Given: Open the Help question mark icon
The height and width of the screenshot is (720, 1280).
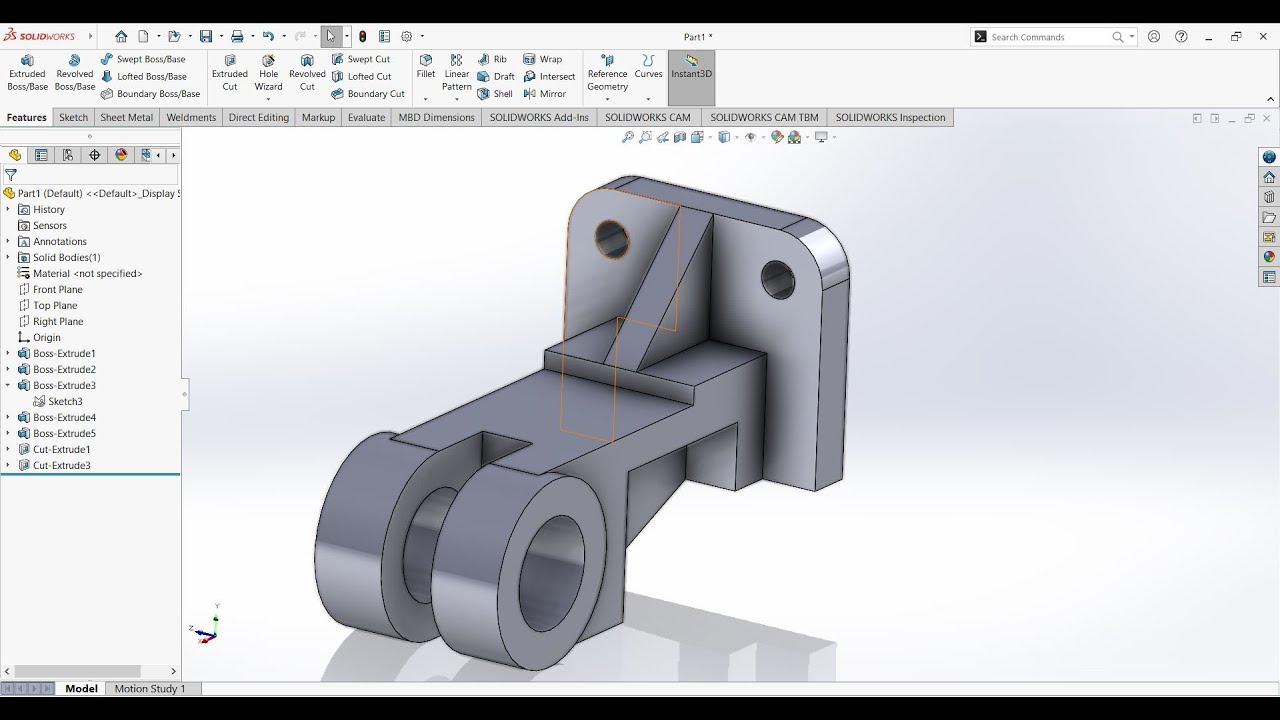Looking at the screenshot, I should [1181, 36].
